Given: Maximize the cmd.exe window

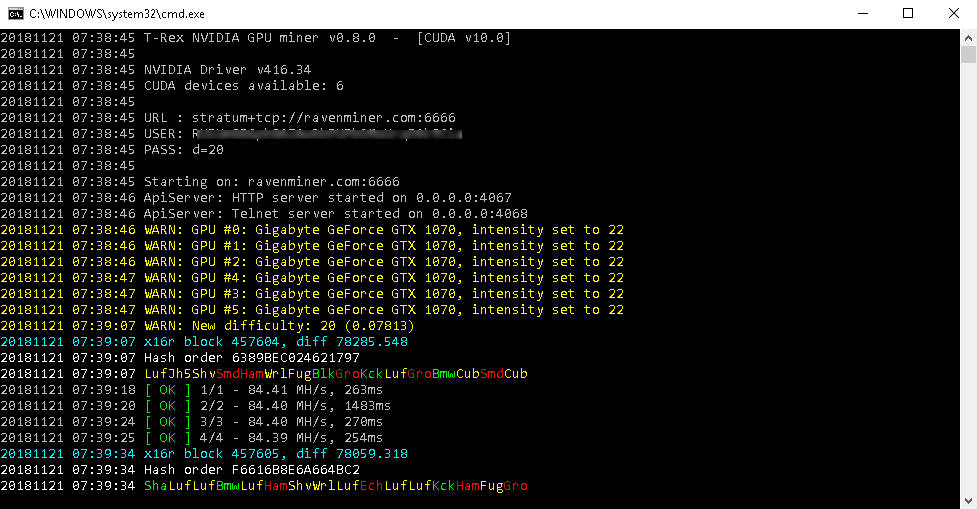Looking at the screenshot, I should click(908, 14).
